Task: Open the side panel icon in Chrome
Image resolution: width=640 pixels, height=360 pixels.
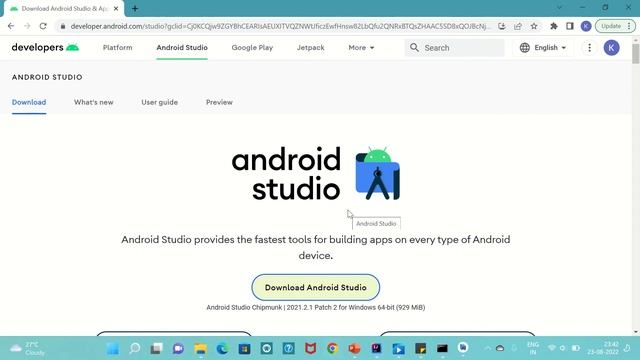Action: tap(570, 26)
